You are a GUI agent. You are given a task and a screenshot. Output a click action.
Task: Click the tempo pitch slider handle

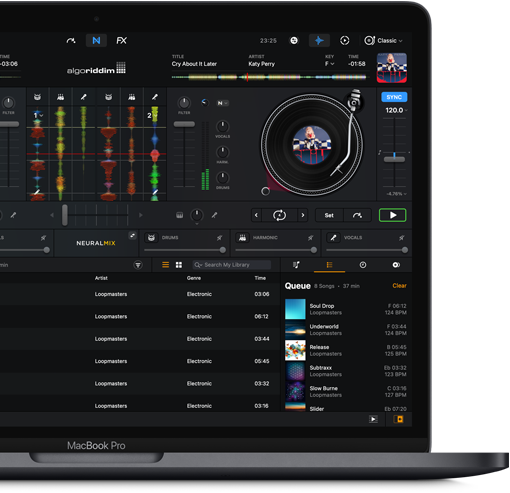click(x=394, y=159)
